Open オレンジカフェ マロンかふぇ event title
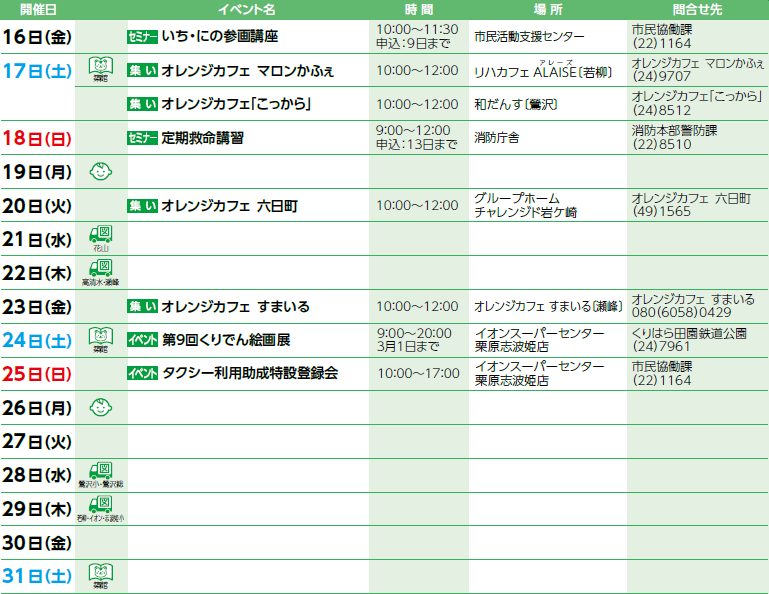The height and width of the screenshot is (594, 769). point(247,71)
